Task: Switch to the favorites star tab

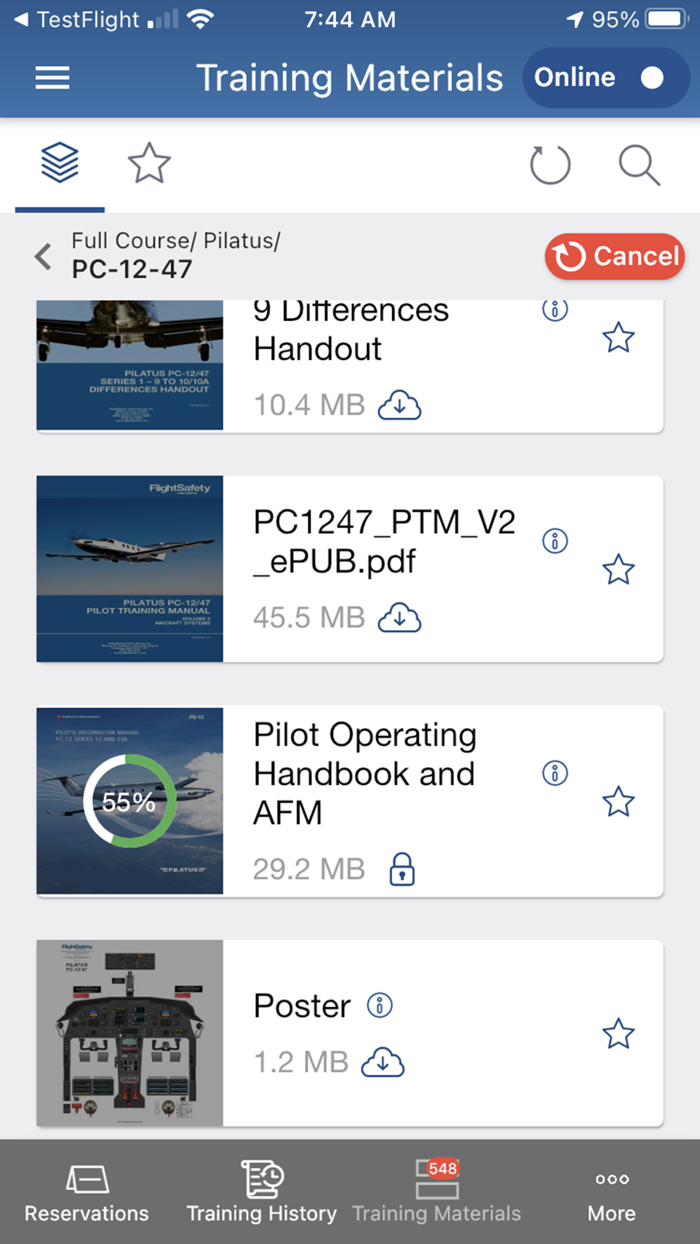Action: coord(149,163)
